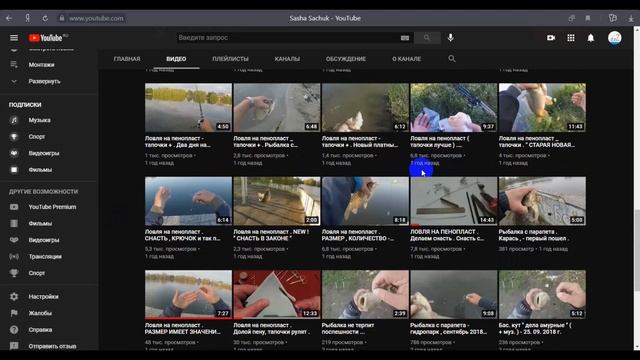Screen dimensions: 640x360
Task: Open the 9:08 video thumbnail
Action: pyautogui.click(x=454, y=295)
